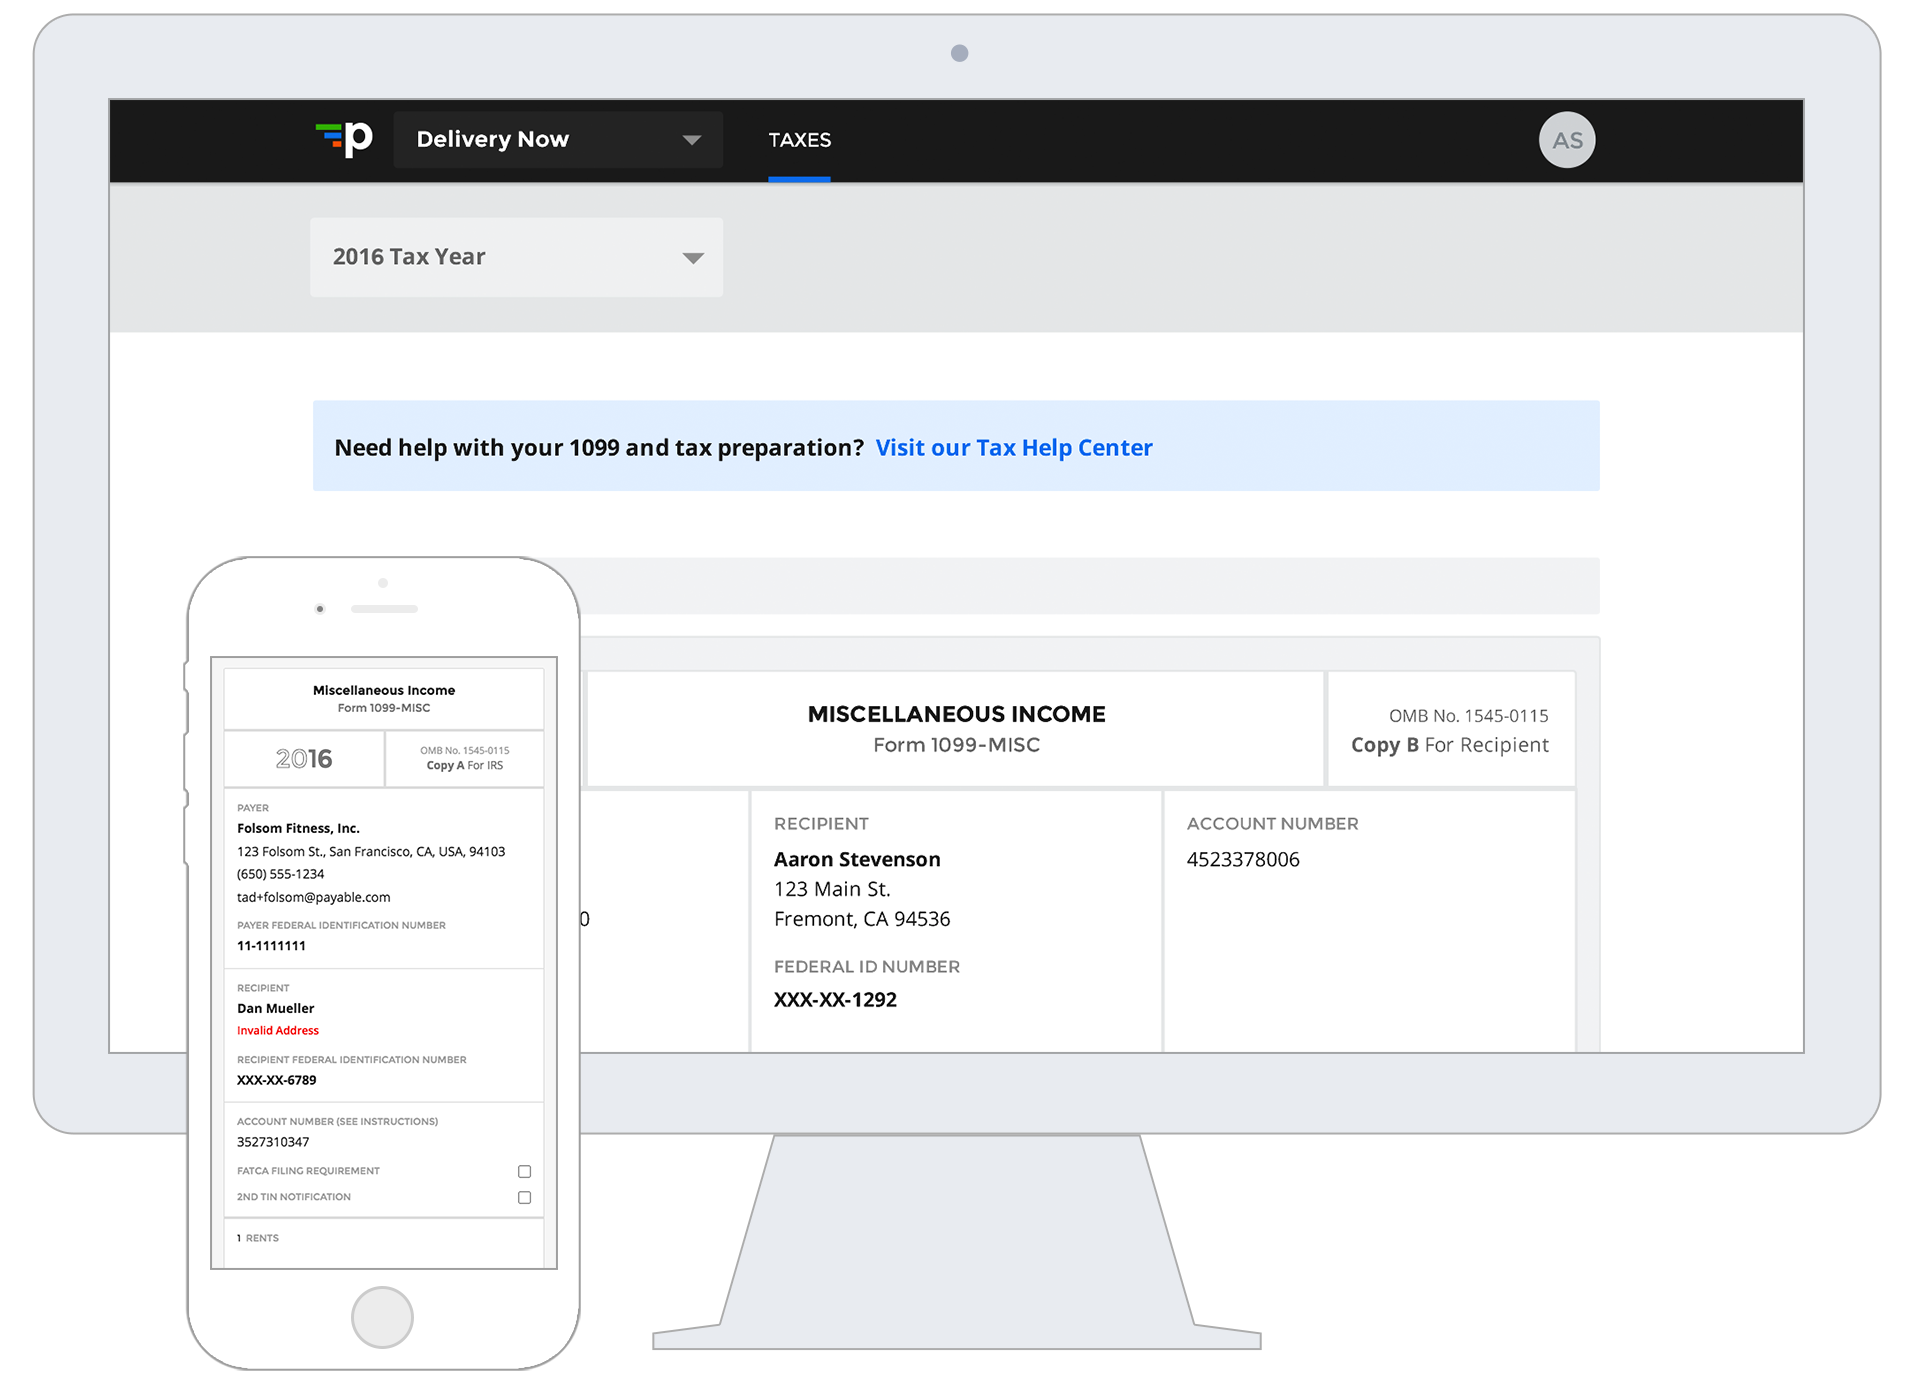1920x1384 pixels.
Task: Switch to the TAXES tab
Action: tap(799, 140)
